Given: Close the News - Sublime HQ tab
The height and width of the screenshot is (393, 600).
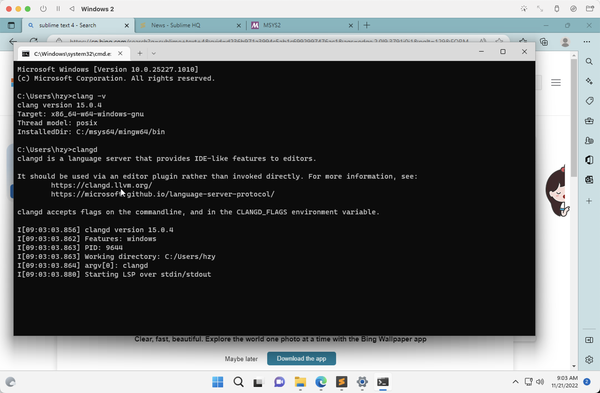Looking at the screenshot, I should pos(239,26).
